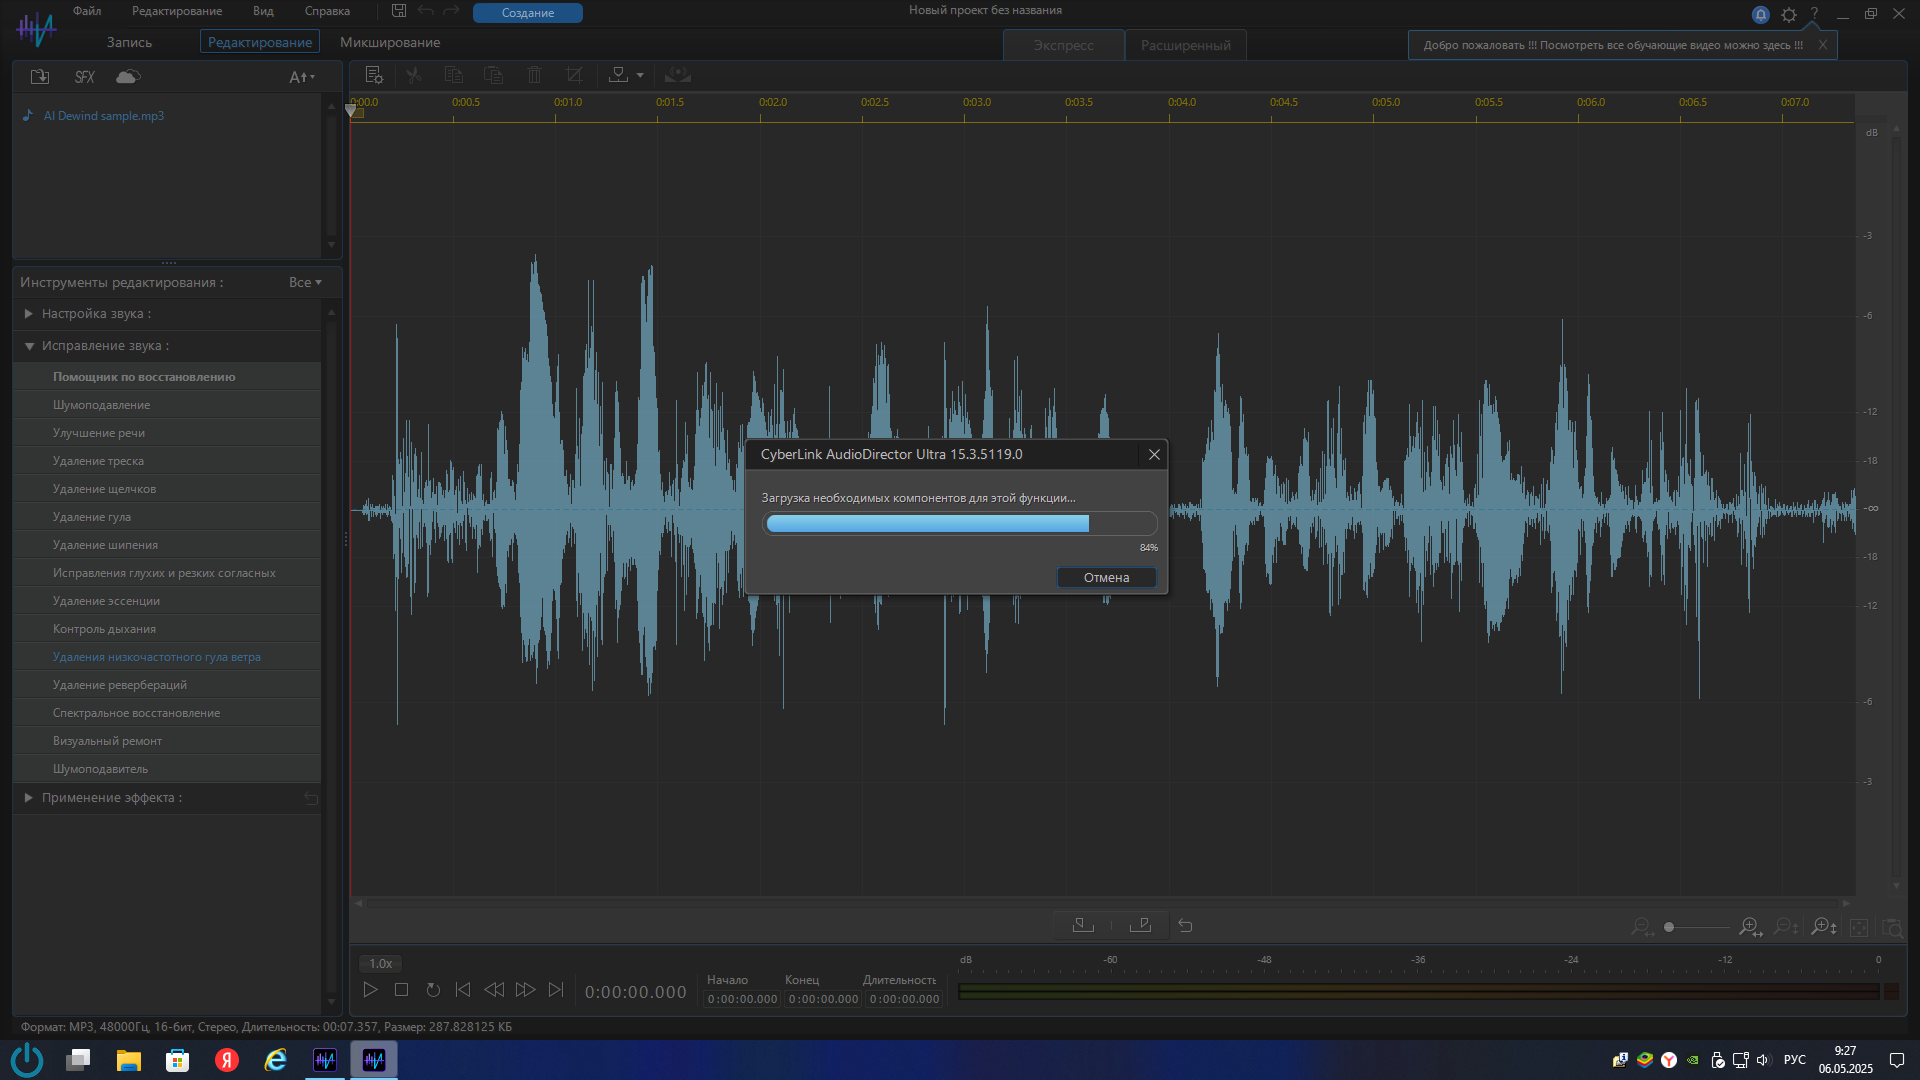The height and width of the screenshot is (1080, 1920).
Task: Open the font size A dropdown in library
Action: tap(302, 77)
